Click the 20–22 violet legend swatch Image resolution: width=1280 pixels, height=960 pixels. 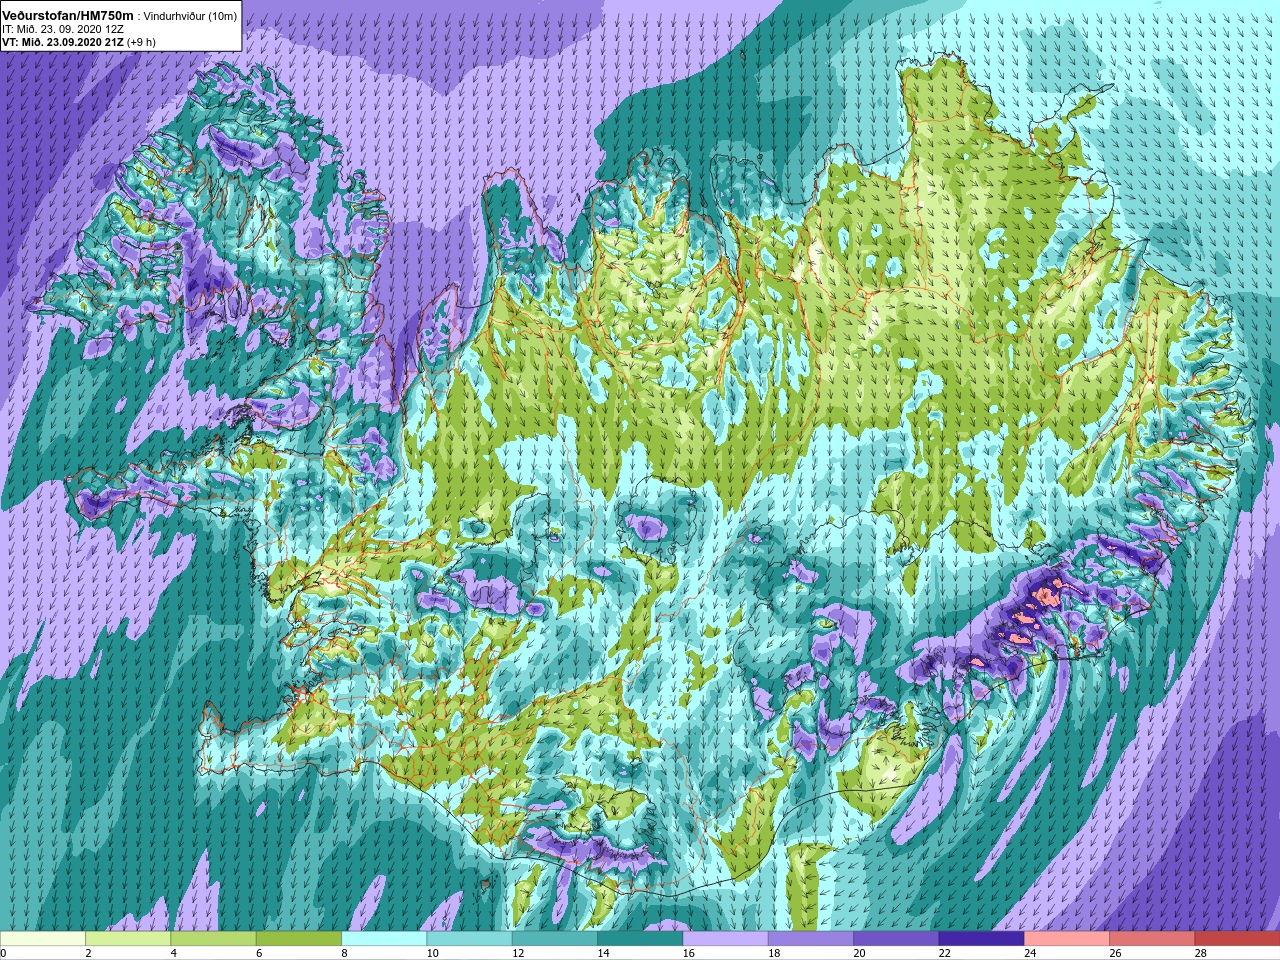click(x=896, y=939)
